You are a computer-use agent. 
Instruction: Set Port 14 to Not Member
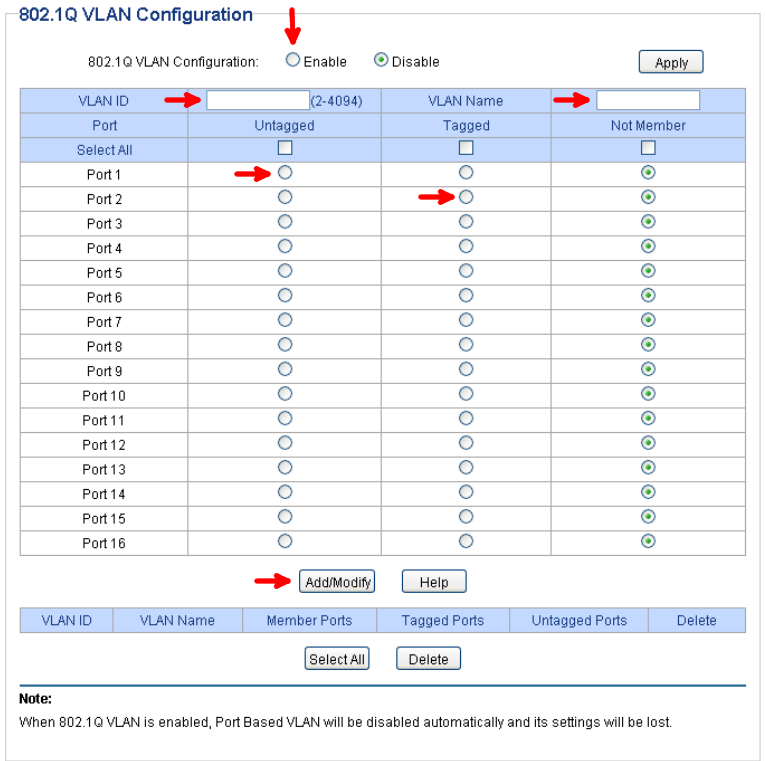pyautogui.click(x=648, y=492)
